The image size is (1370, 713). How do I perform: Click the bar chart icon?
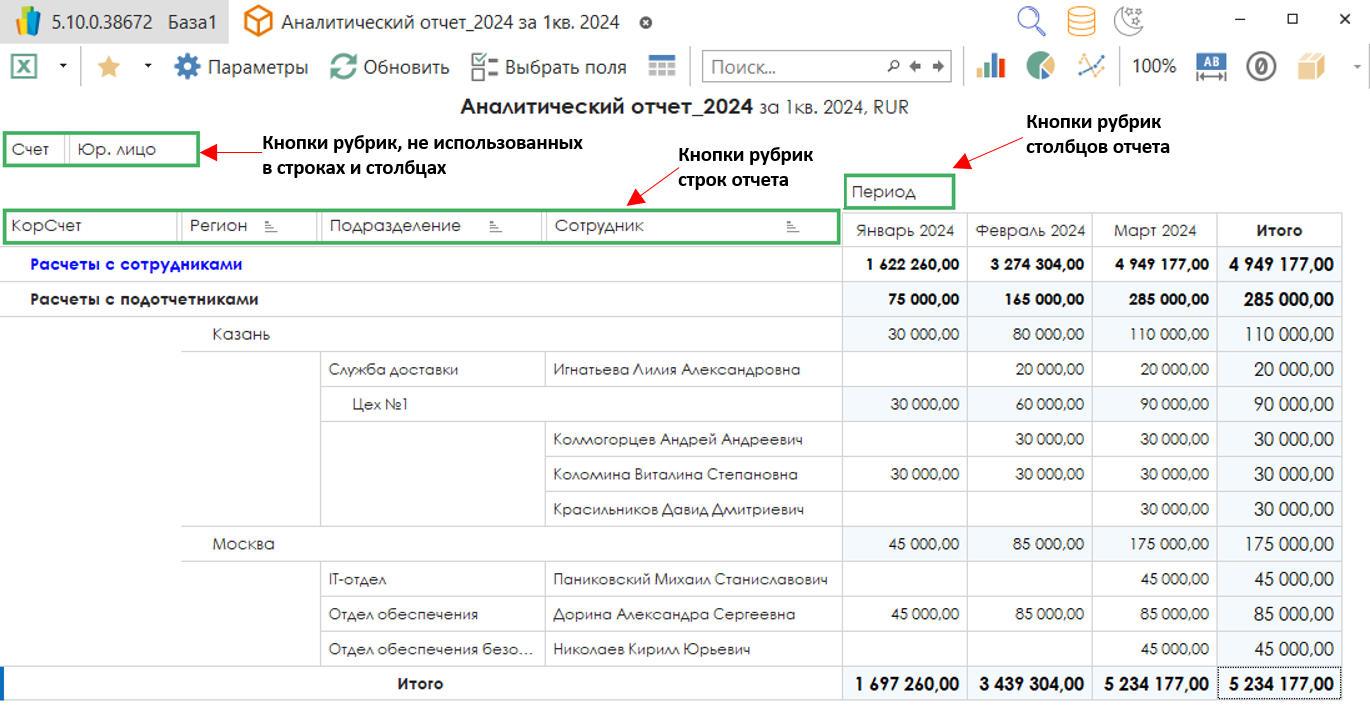[990, 67]
